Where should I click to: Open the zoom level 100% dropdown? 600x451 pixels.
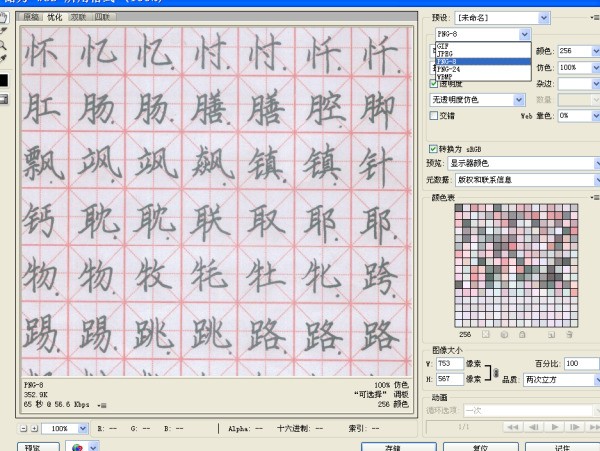[x=83, y=428]
